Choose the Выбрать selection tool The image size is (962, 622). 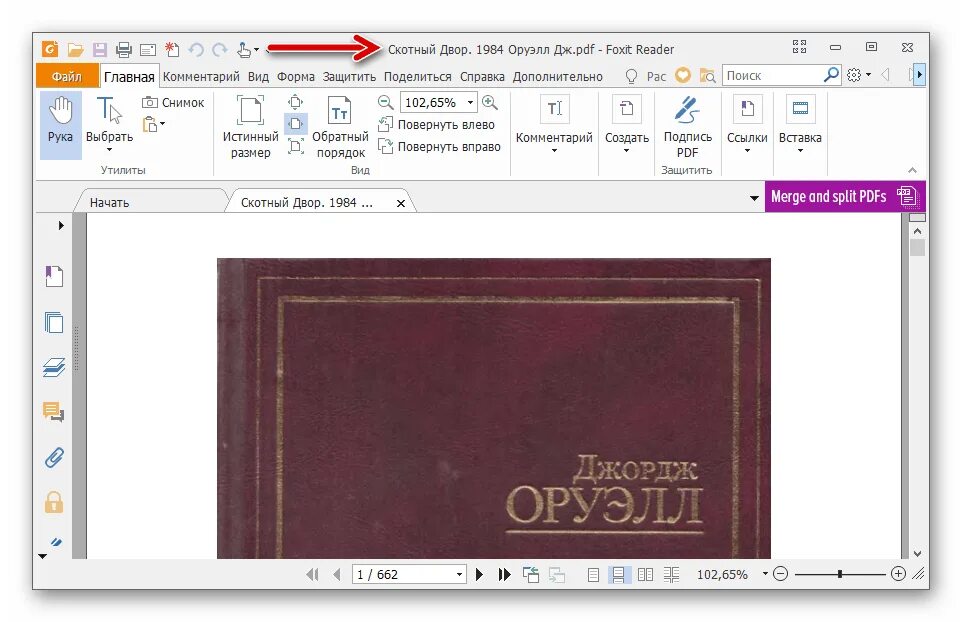tap(109, 125)
